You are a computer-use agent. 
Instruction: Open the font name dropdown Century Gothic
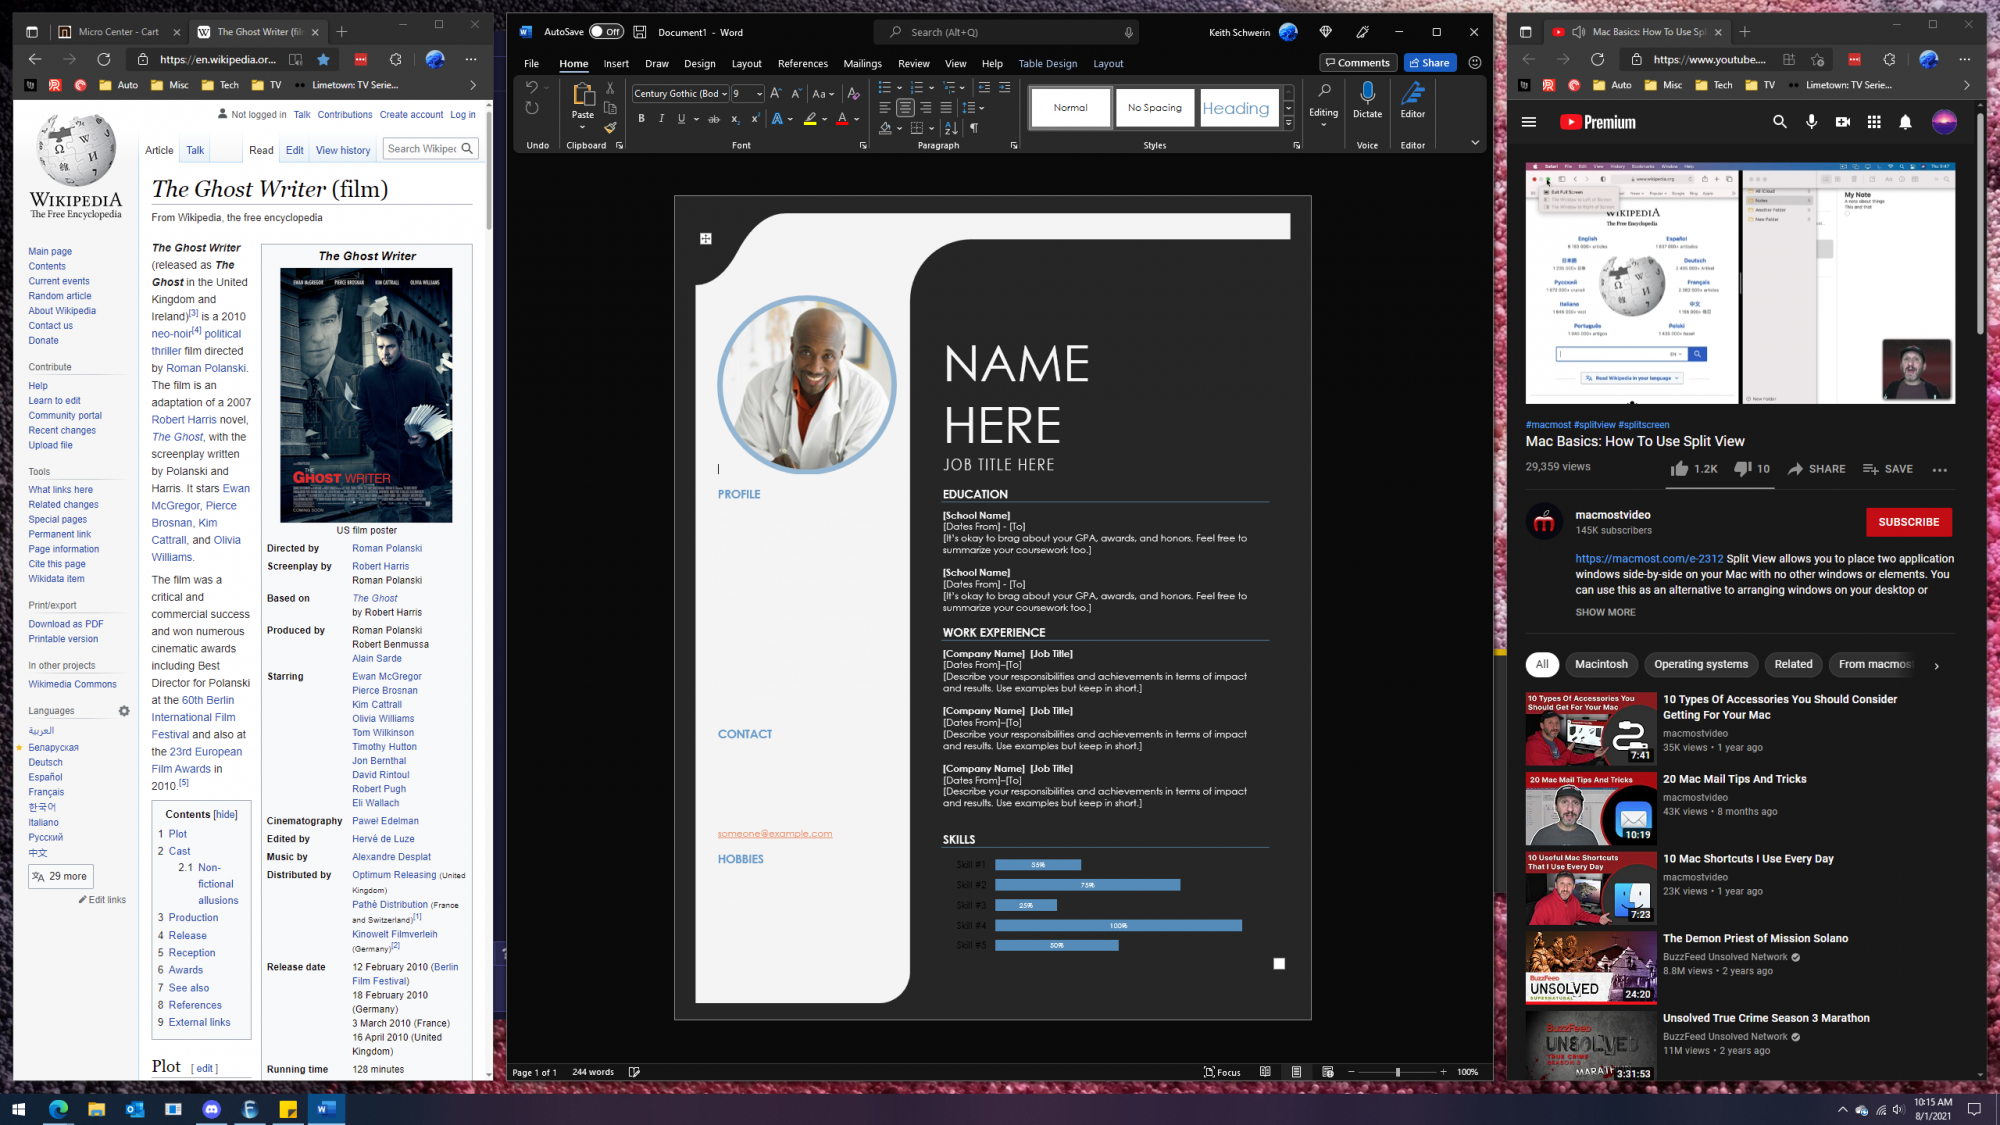(724, 94)
